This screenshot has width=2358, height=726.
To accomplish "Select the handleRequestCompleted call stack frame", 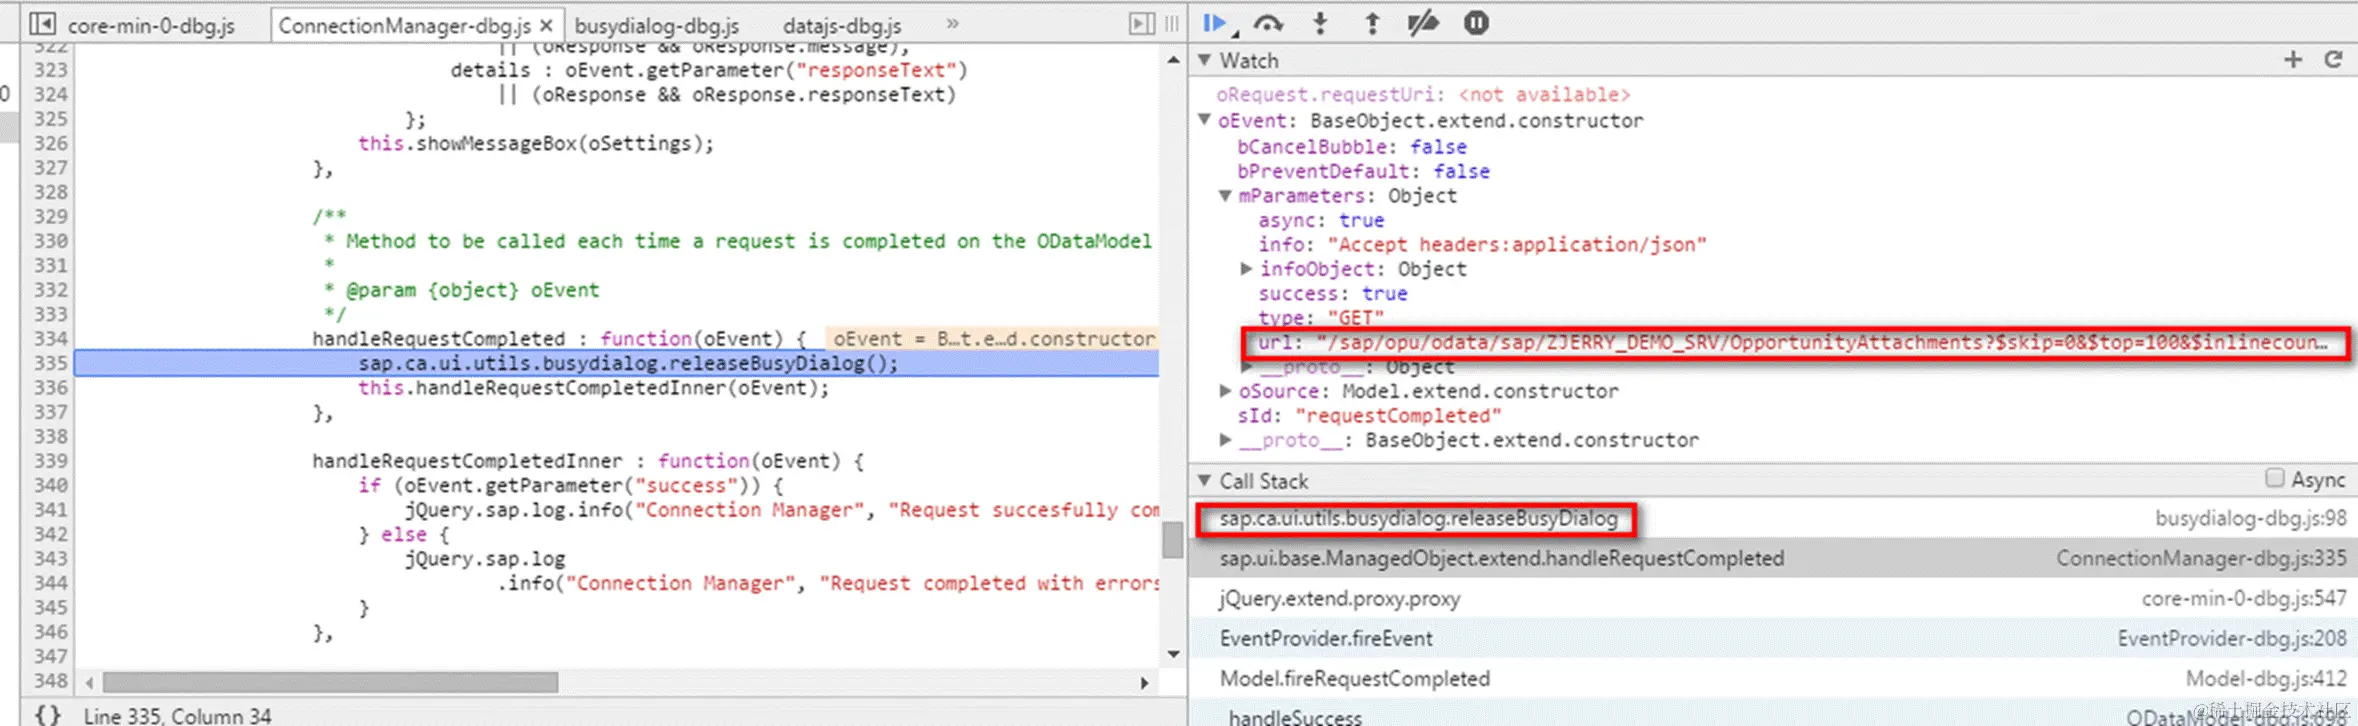I will 1773,558.
